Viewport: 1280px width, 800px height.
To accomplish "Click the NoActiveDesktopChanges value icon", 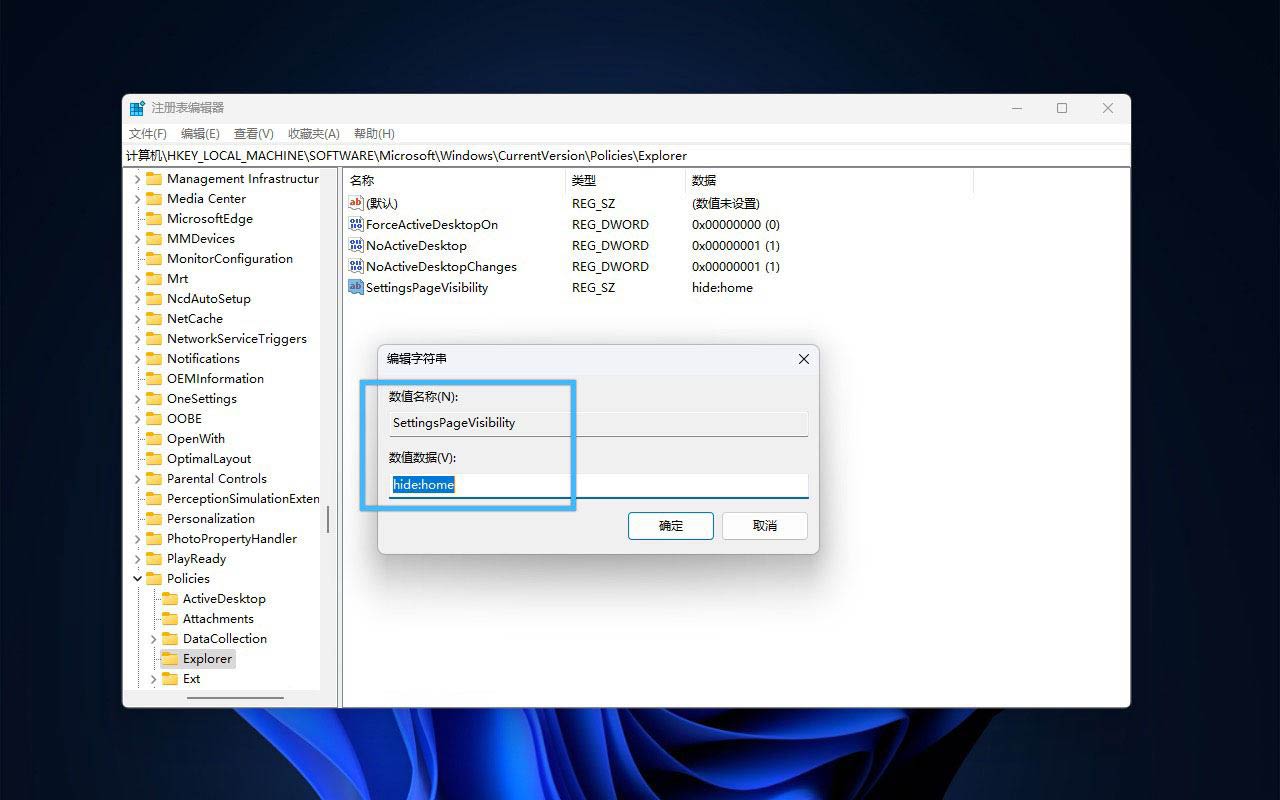I will (355, 267).
